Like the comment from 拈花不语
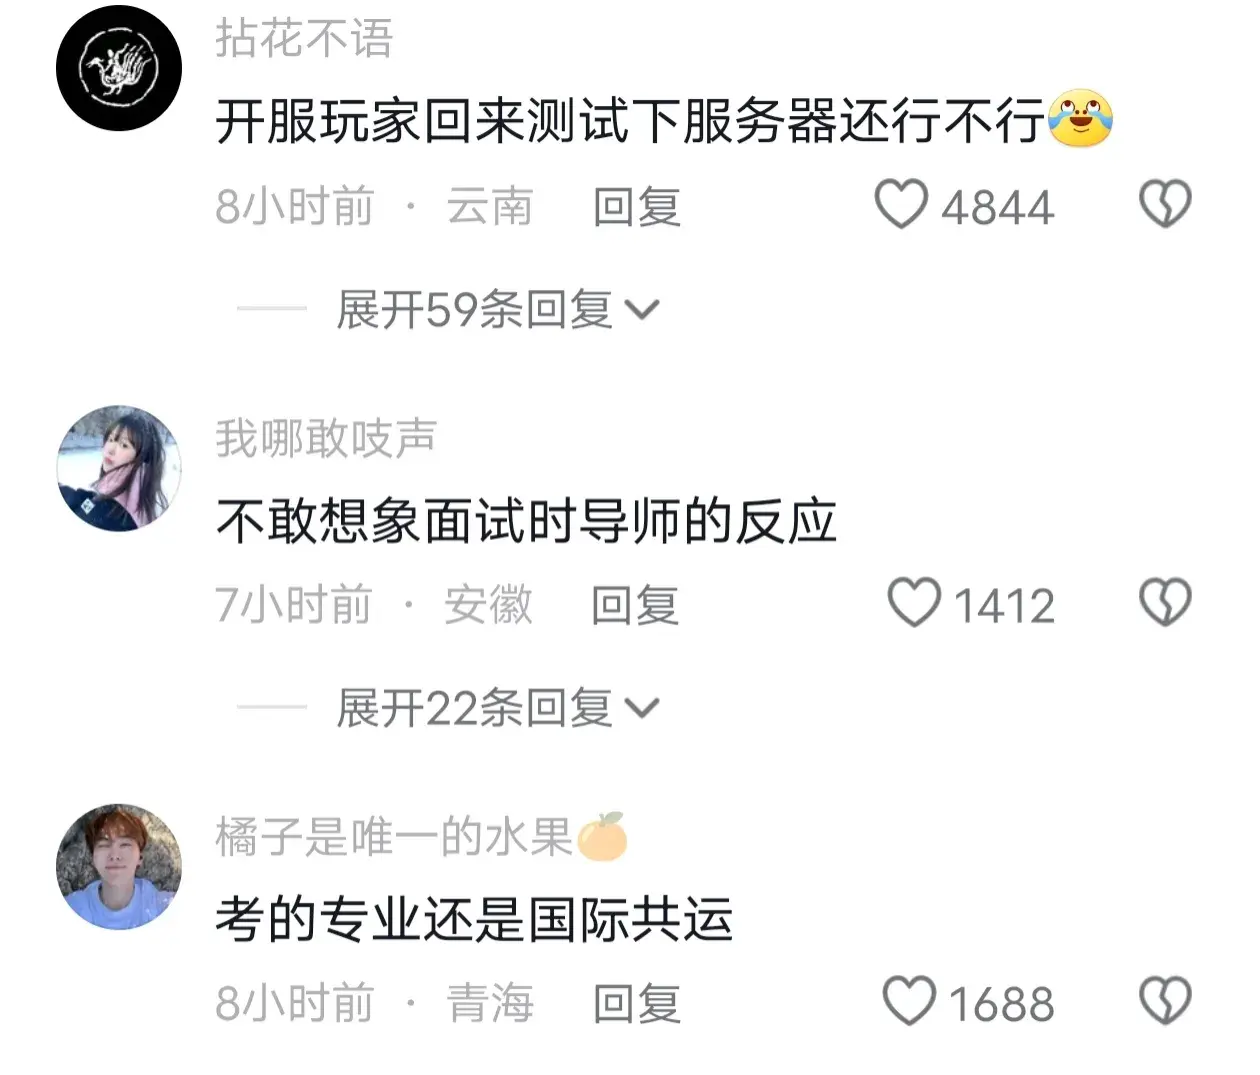Screen dimensions: 1260x1075 [x=902, y=204]
